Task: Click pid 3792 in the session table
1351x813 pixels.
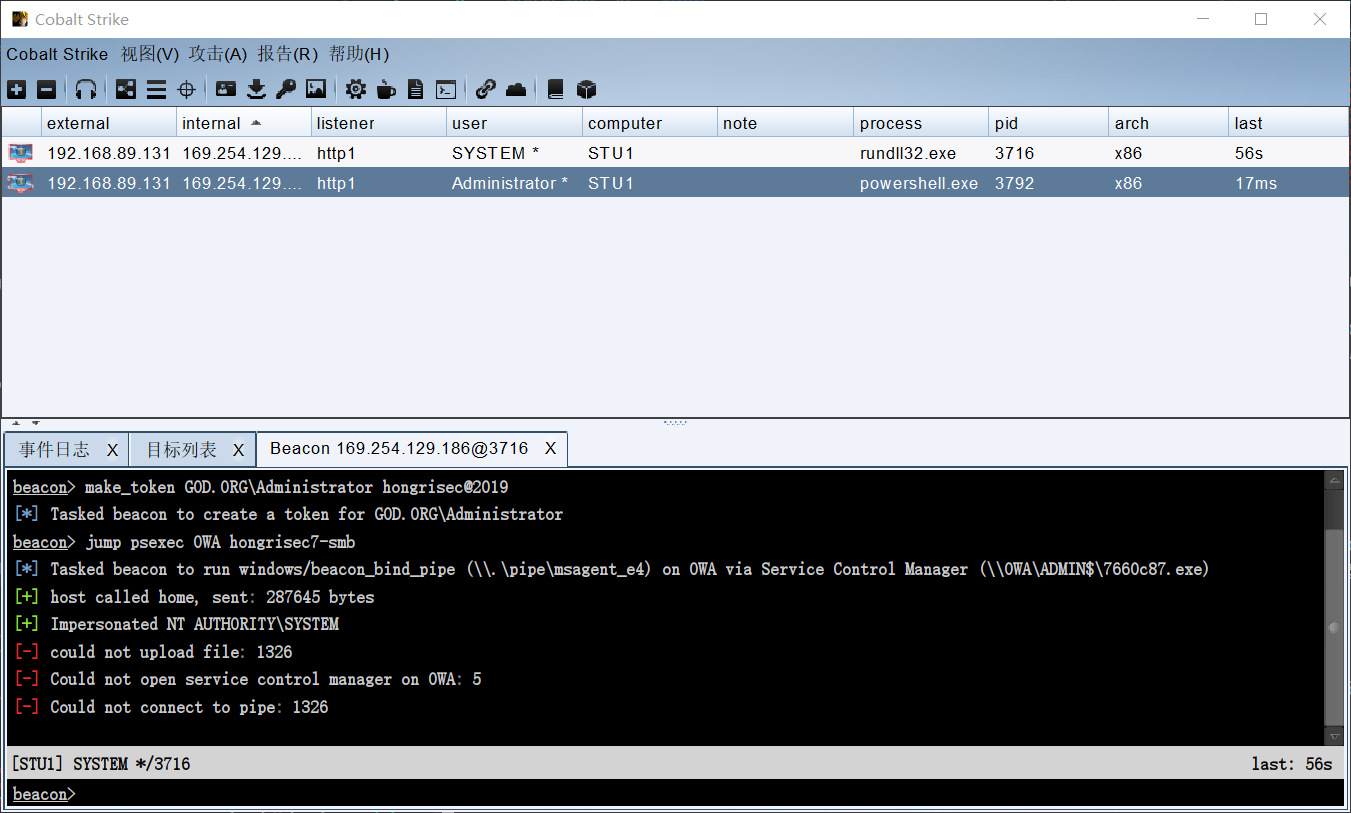Action: pos(1049,183)
